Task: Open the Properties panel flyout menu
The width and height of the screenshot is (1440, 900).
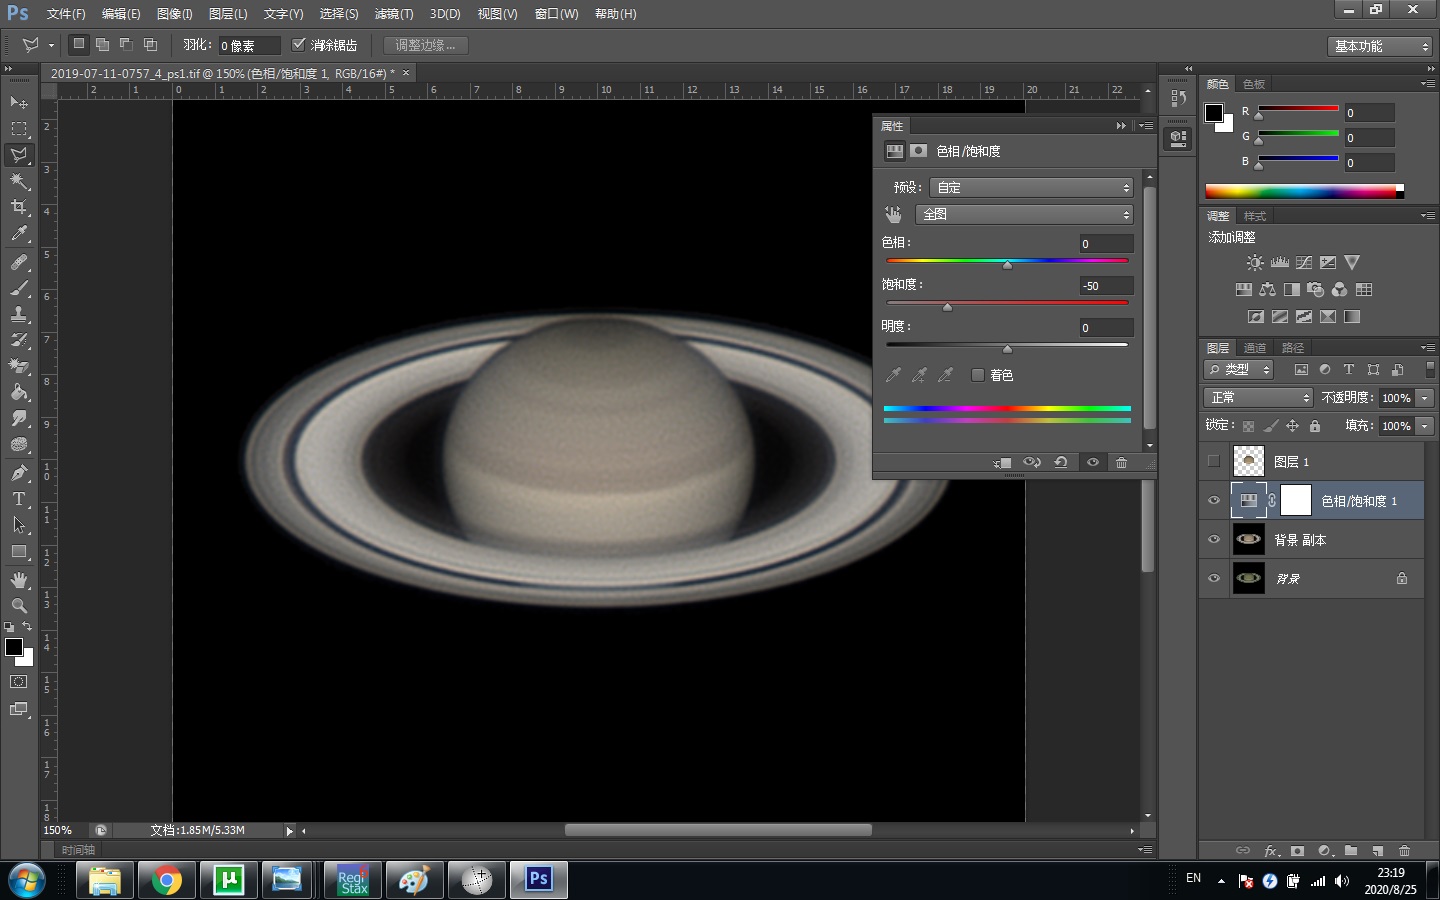Action: click(1146, 126)
